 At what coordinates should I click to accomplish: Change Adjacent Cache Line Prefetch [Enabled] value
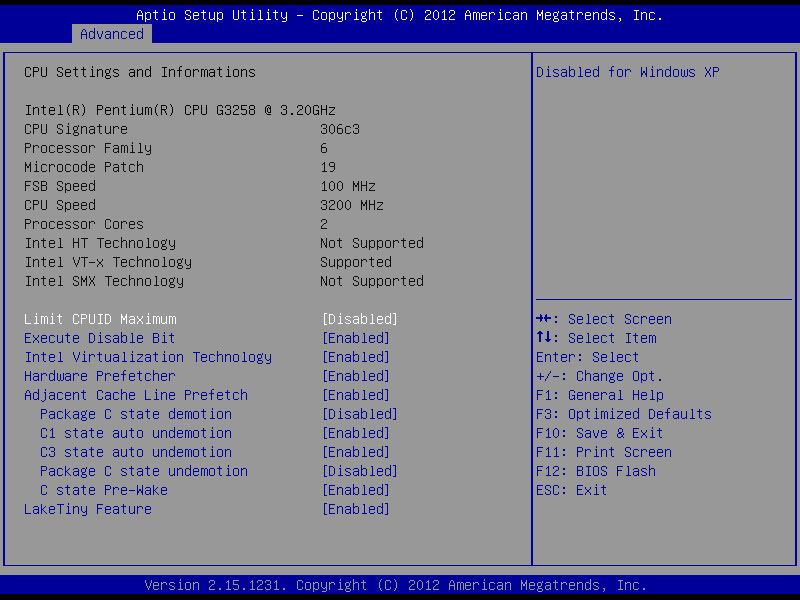coord(356,395)
